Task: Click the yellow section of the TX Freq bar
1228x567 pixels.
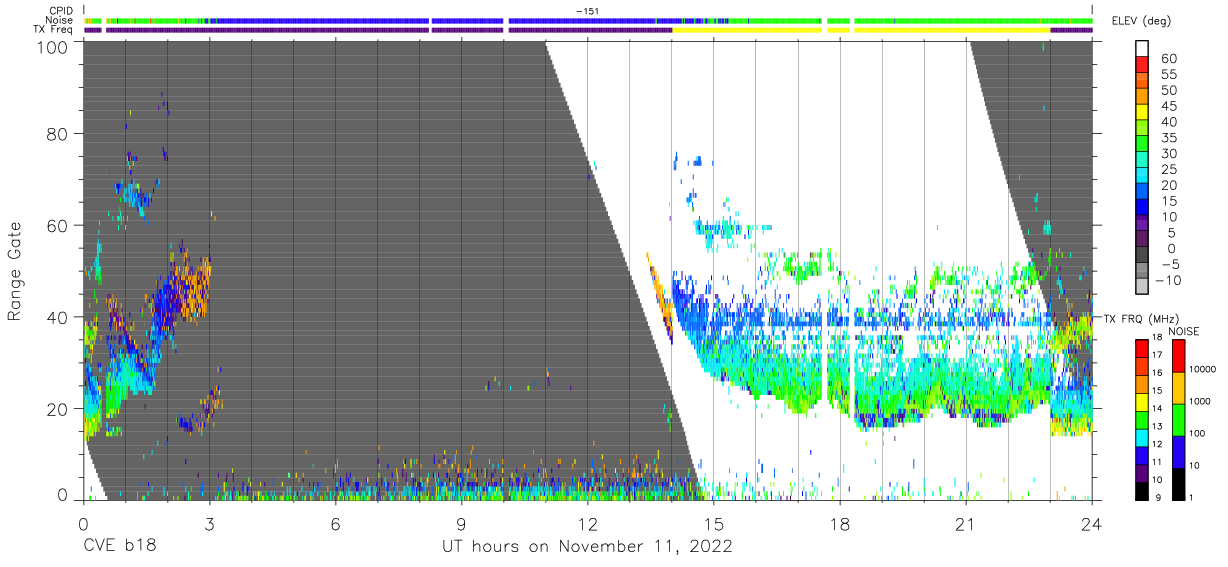Action: [x=860, y=30]
